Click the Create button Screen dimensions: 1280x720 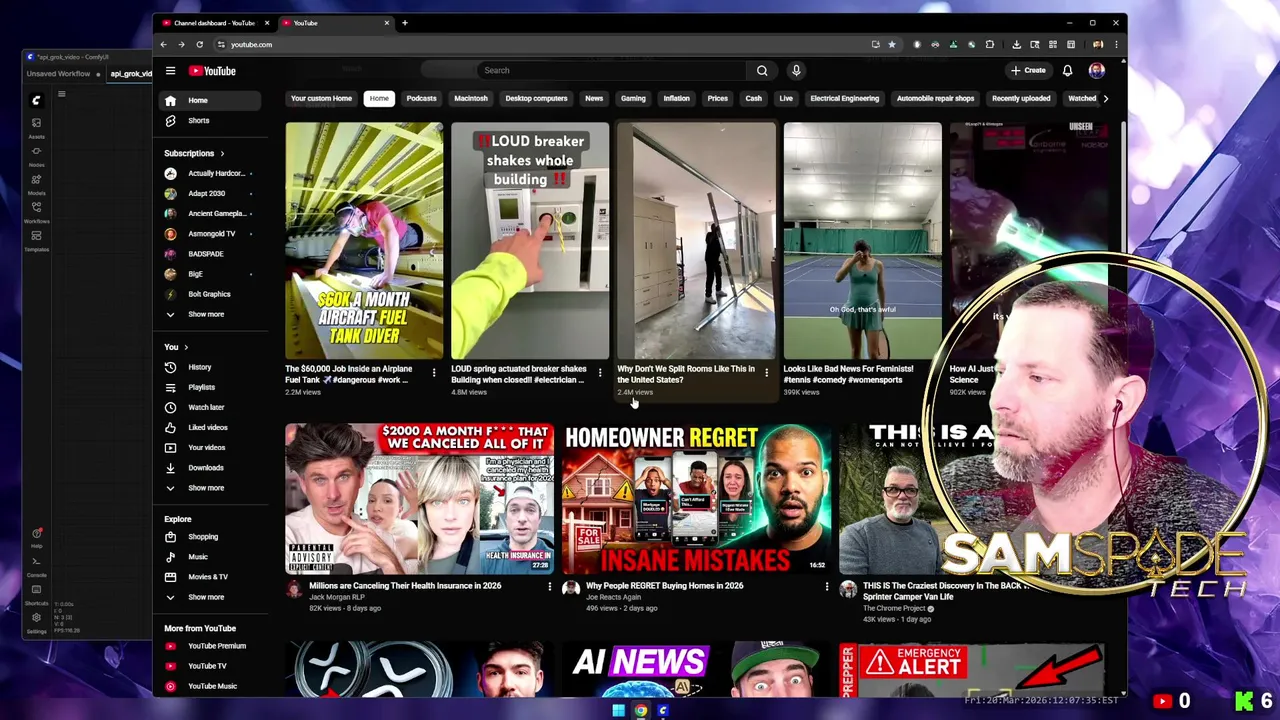1028,70
